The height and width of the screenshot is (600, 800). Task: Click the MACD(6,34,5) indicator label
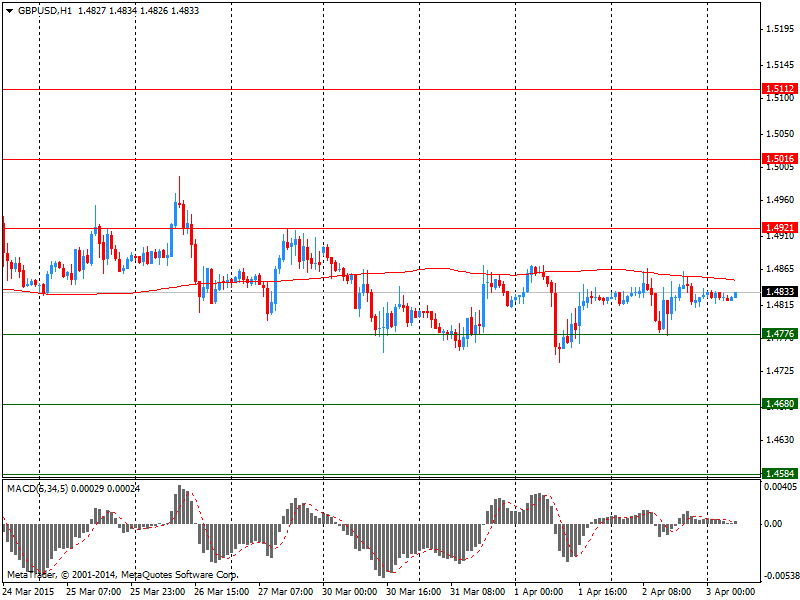point(37,489)
